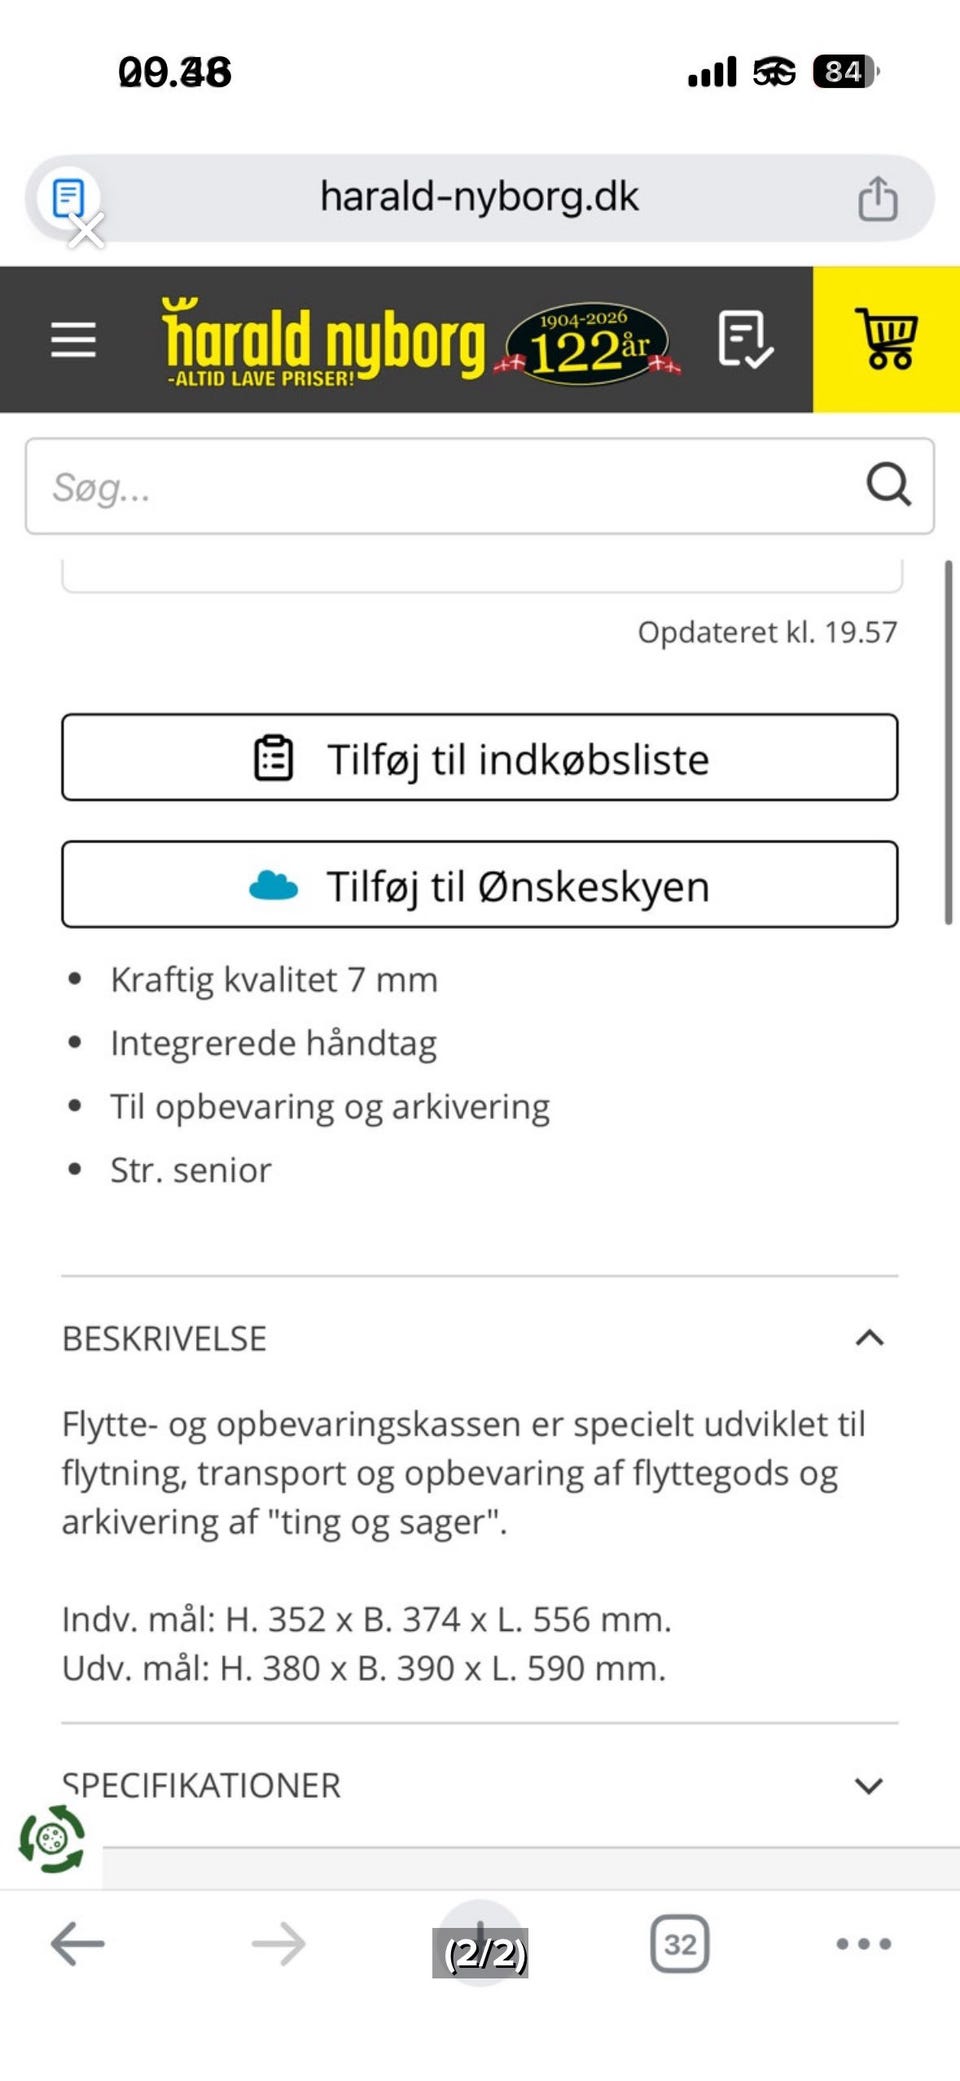Open the shopping cart
This screenshot has width=960, height=2081.
tap(888, 340)
